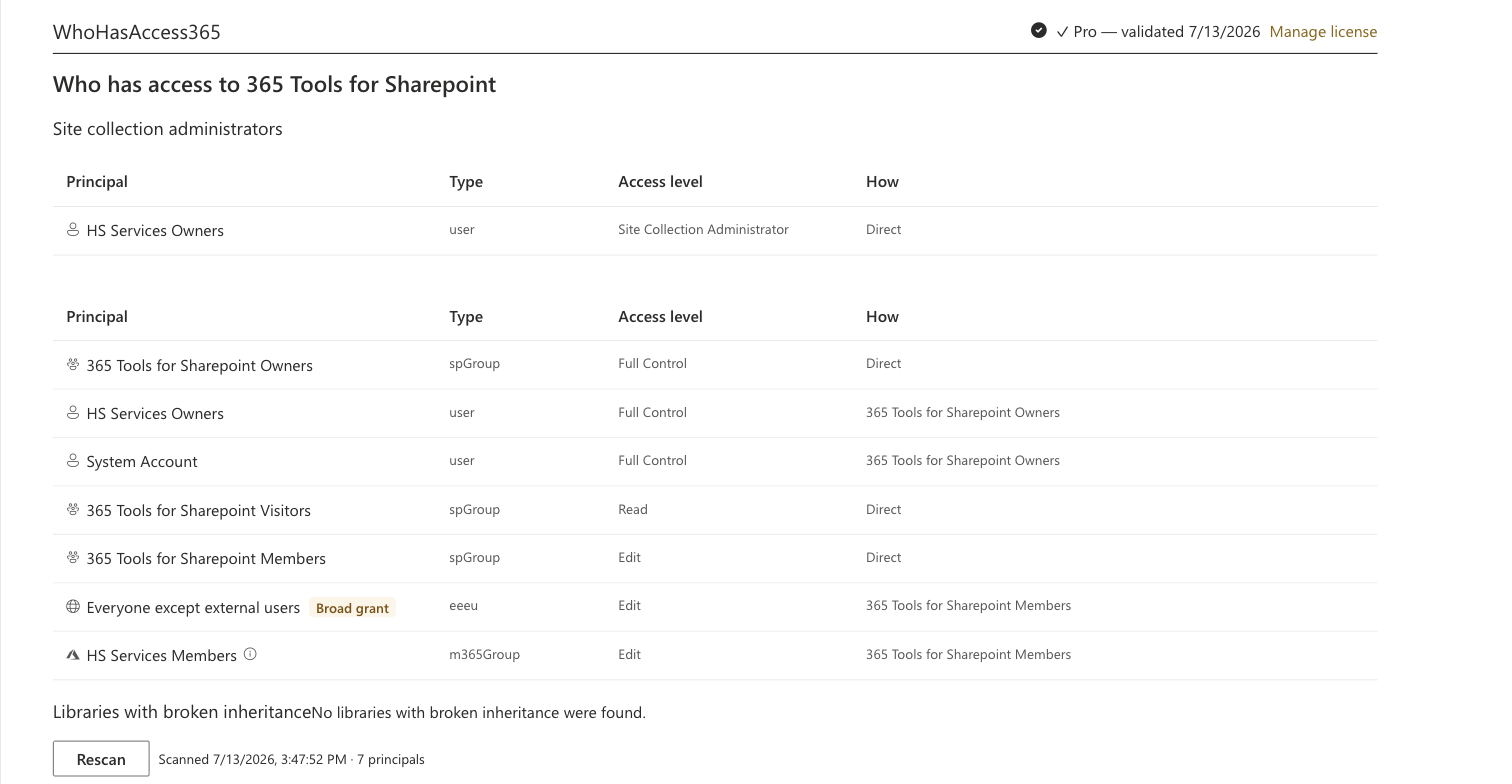Viewport: 1512px width, 784px height.
Task: Click the group icon of Sharepoint Owners row
Action: [73, 365]
